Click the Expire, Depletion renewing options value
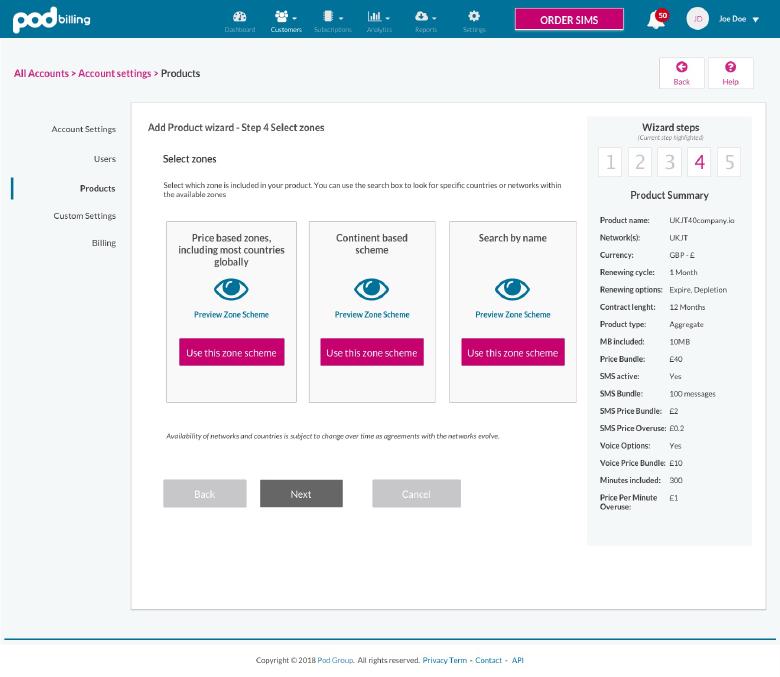The height and width of the screenshot is (677, 780). click(698, 290)
